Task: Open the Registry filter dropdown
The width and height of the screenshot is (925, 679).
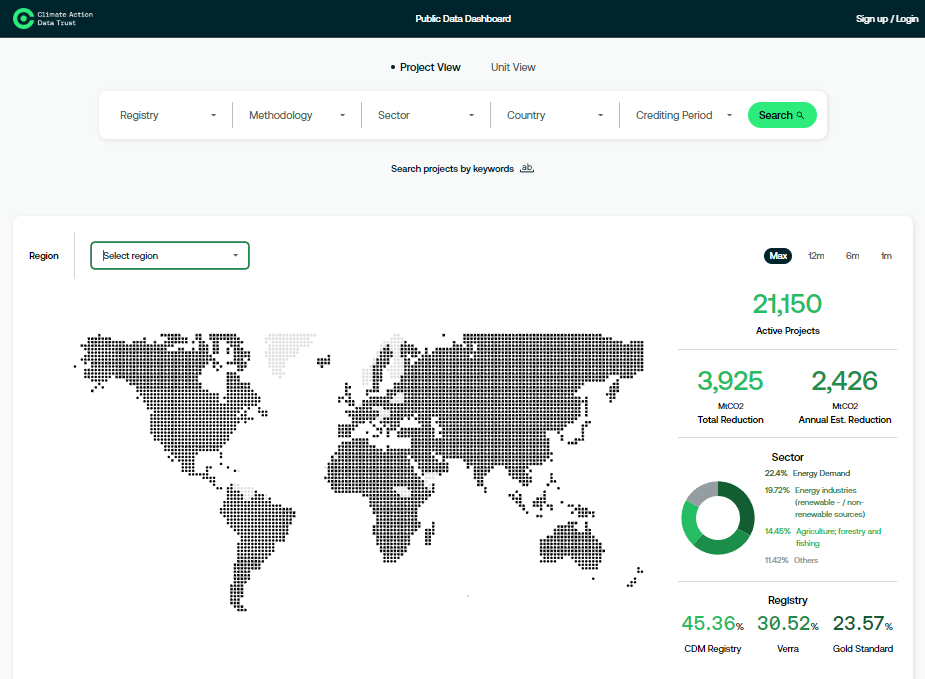Action: coord(168,115)
